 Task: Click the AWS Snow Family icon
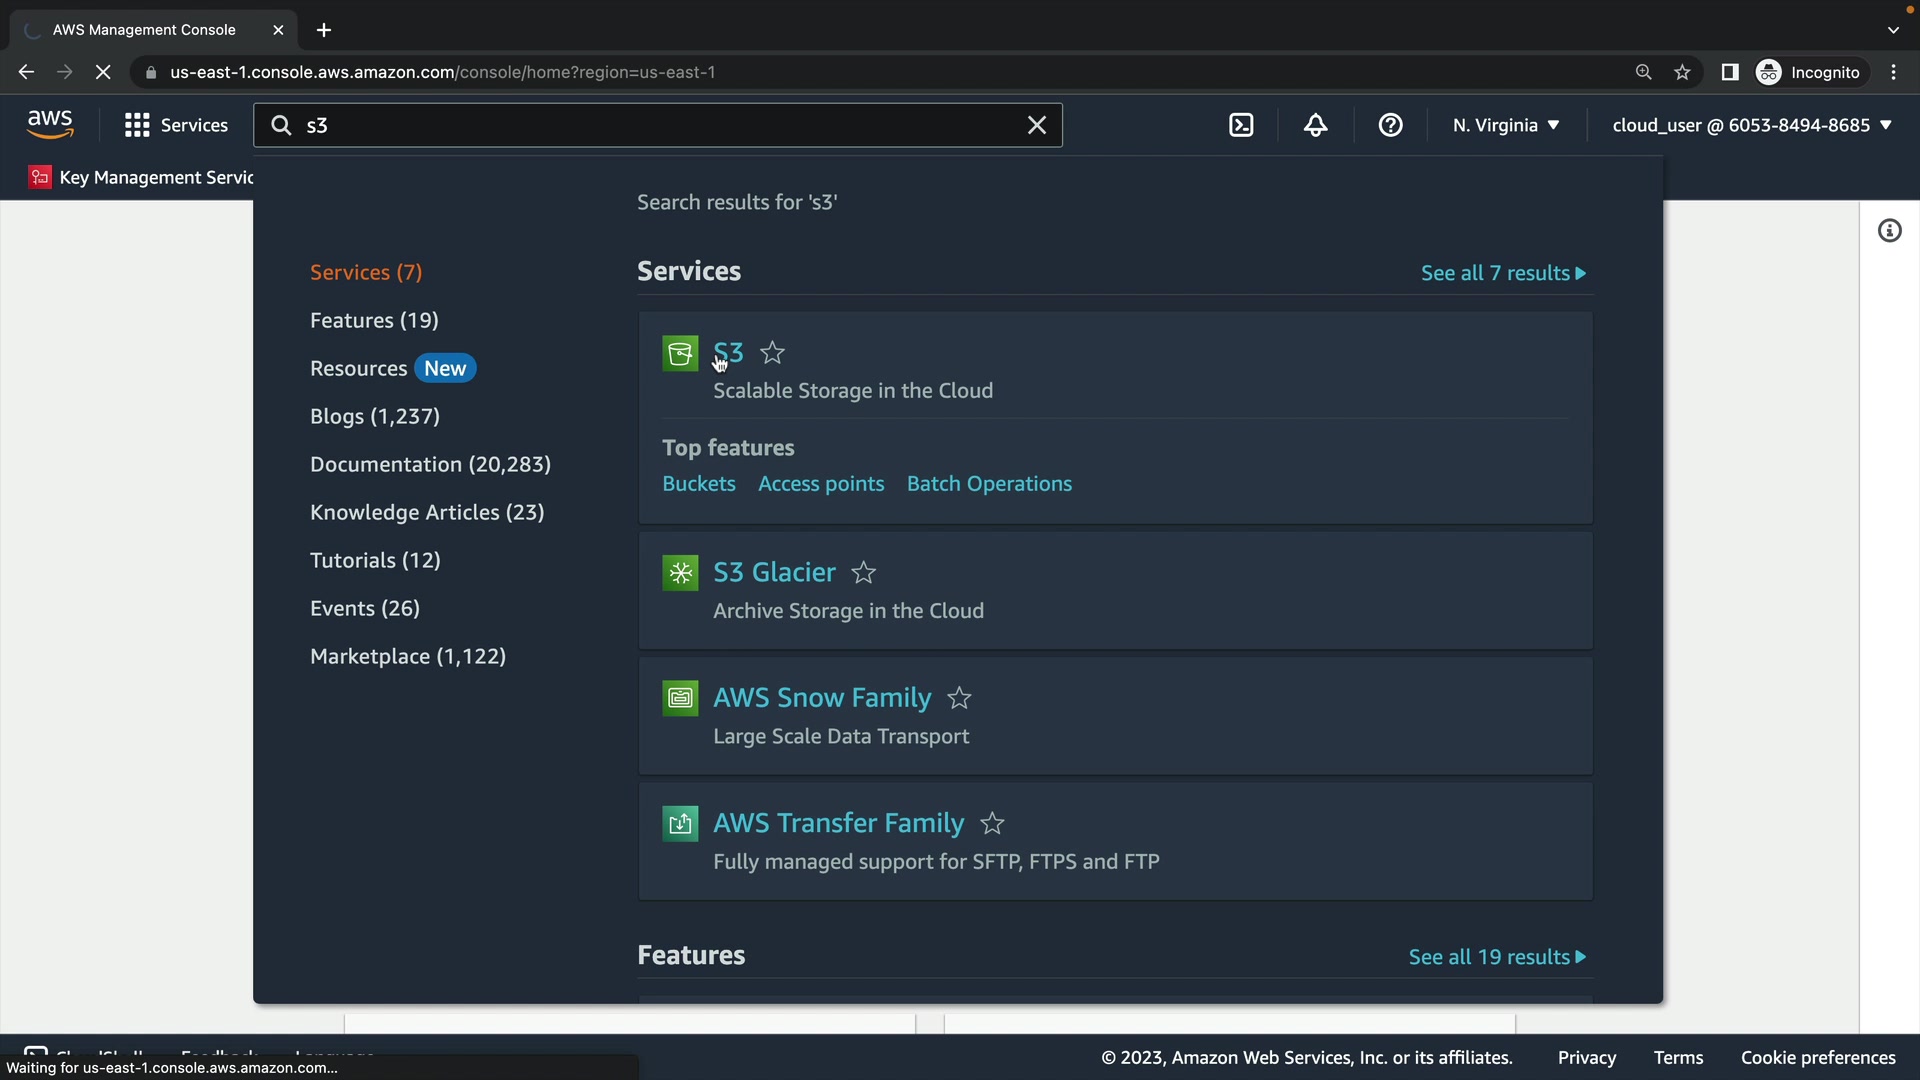click(x=680, y=698)
